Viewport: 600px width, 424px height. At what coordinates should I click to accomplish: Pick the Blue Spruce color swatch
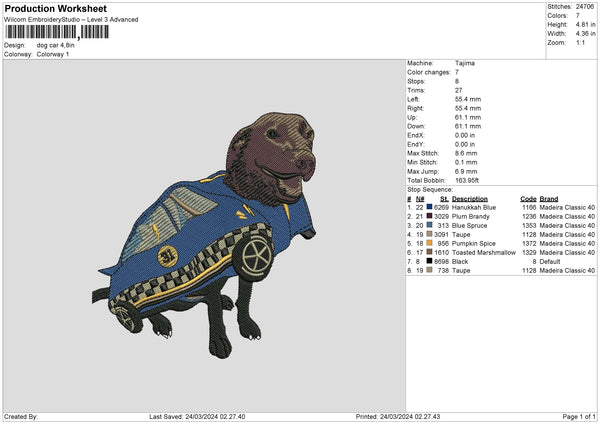coord(428,224)
